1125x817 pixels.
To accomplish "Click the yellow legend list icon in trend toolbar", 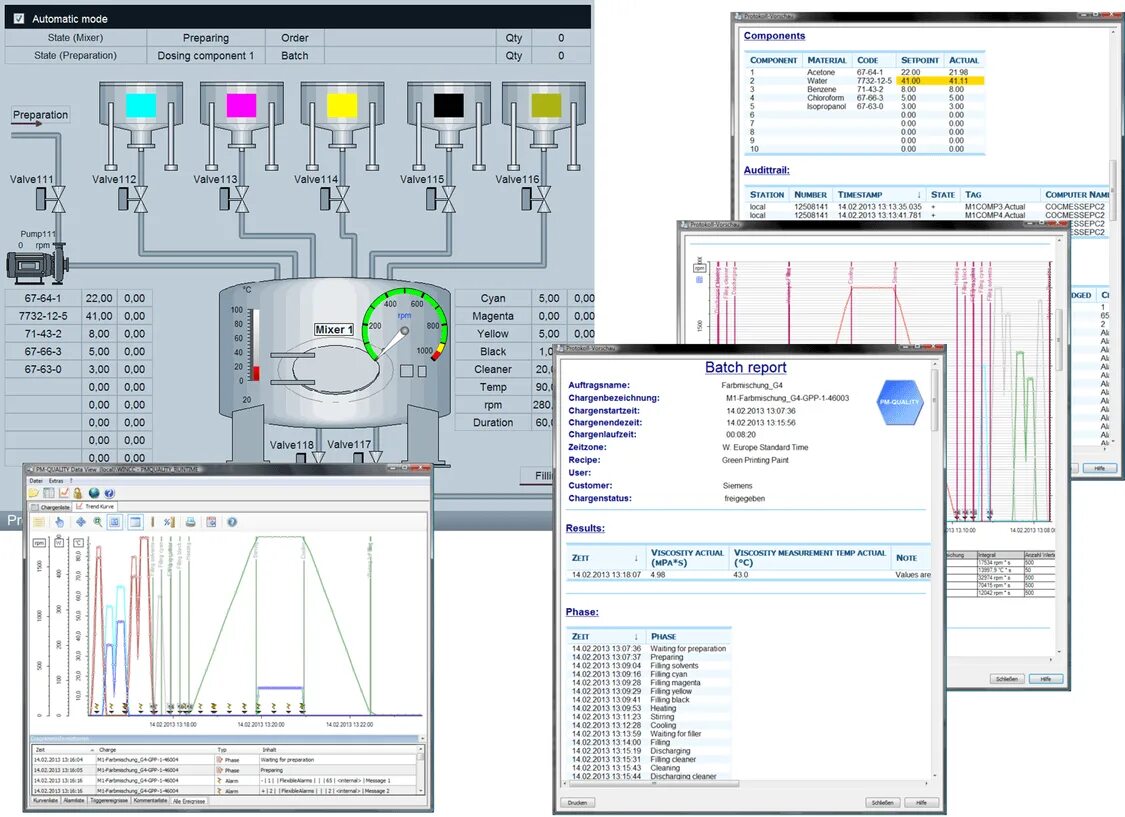I will coord(39,522).
